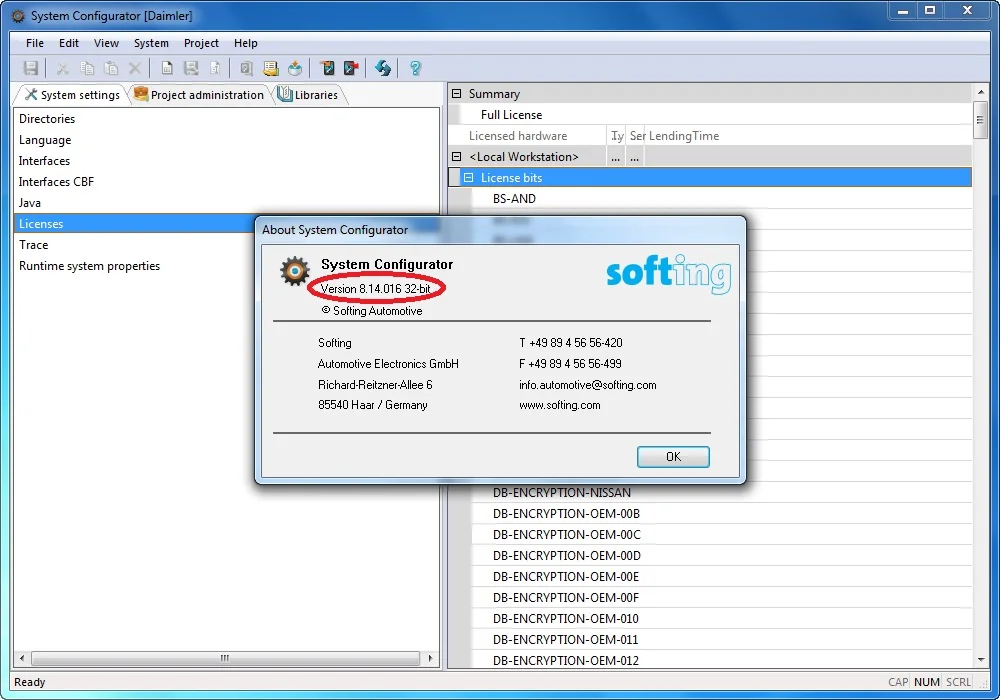Screen dimensions: 1000x700
Task: Click the blue arrows Refresh toolbar icon
Action: [x=383, y=68]
